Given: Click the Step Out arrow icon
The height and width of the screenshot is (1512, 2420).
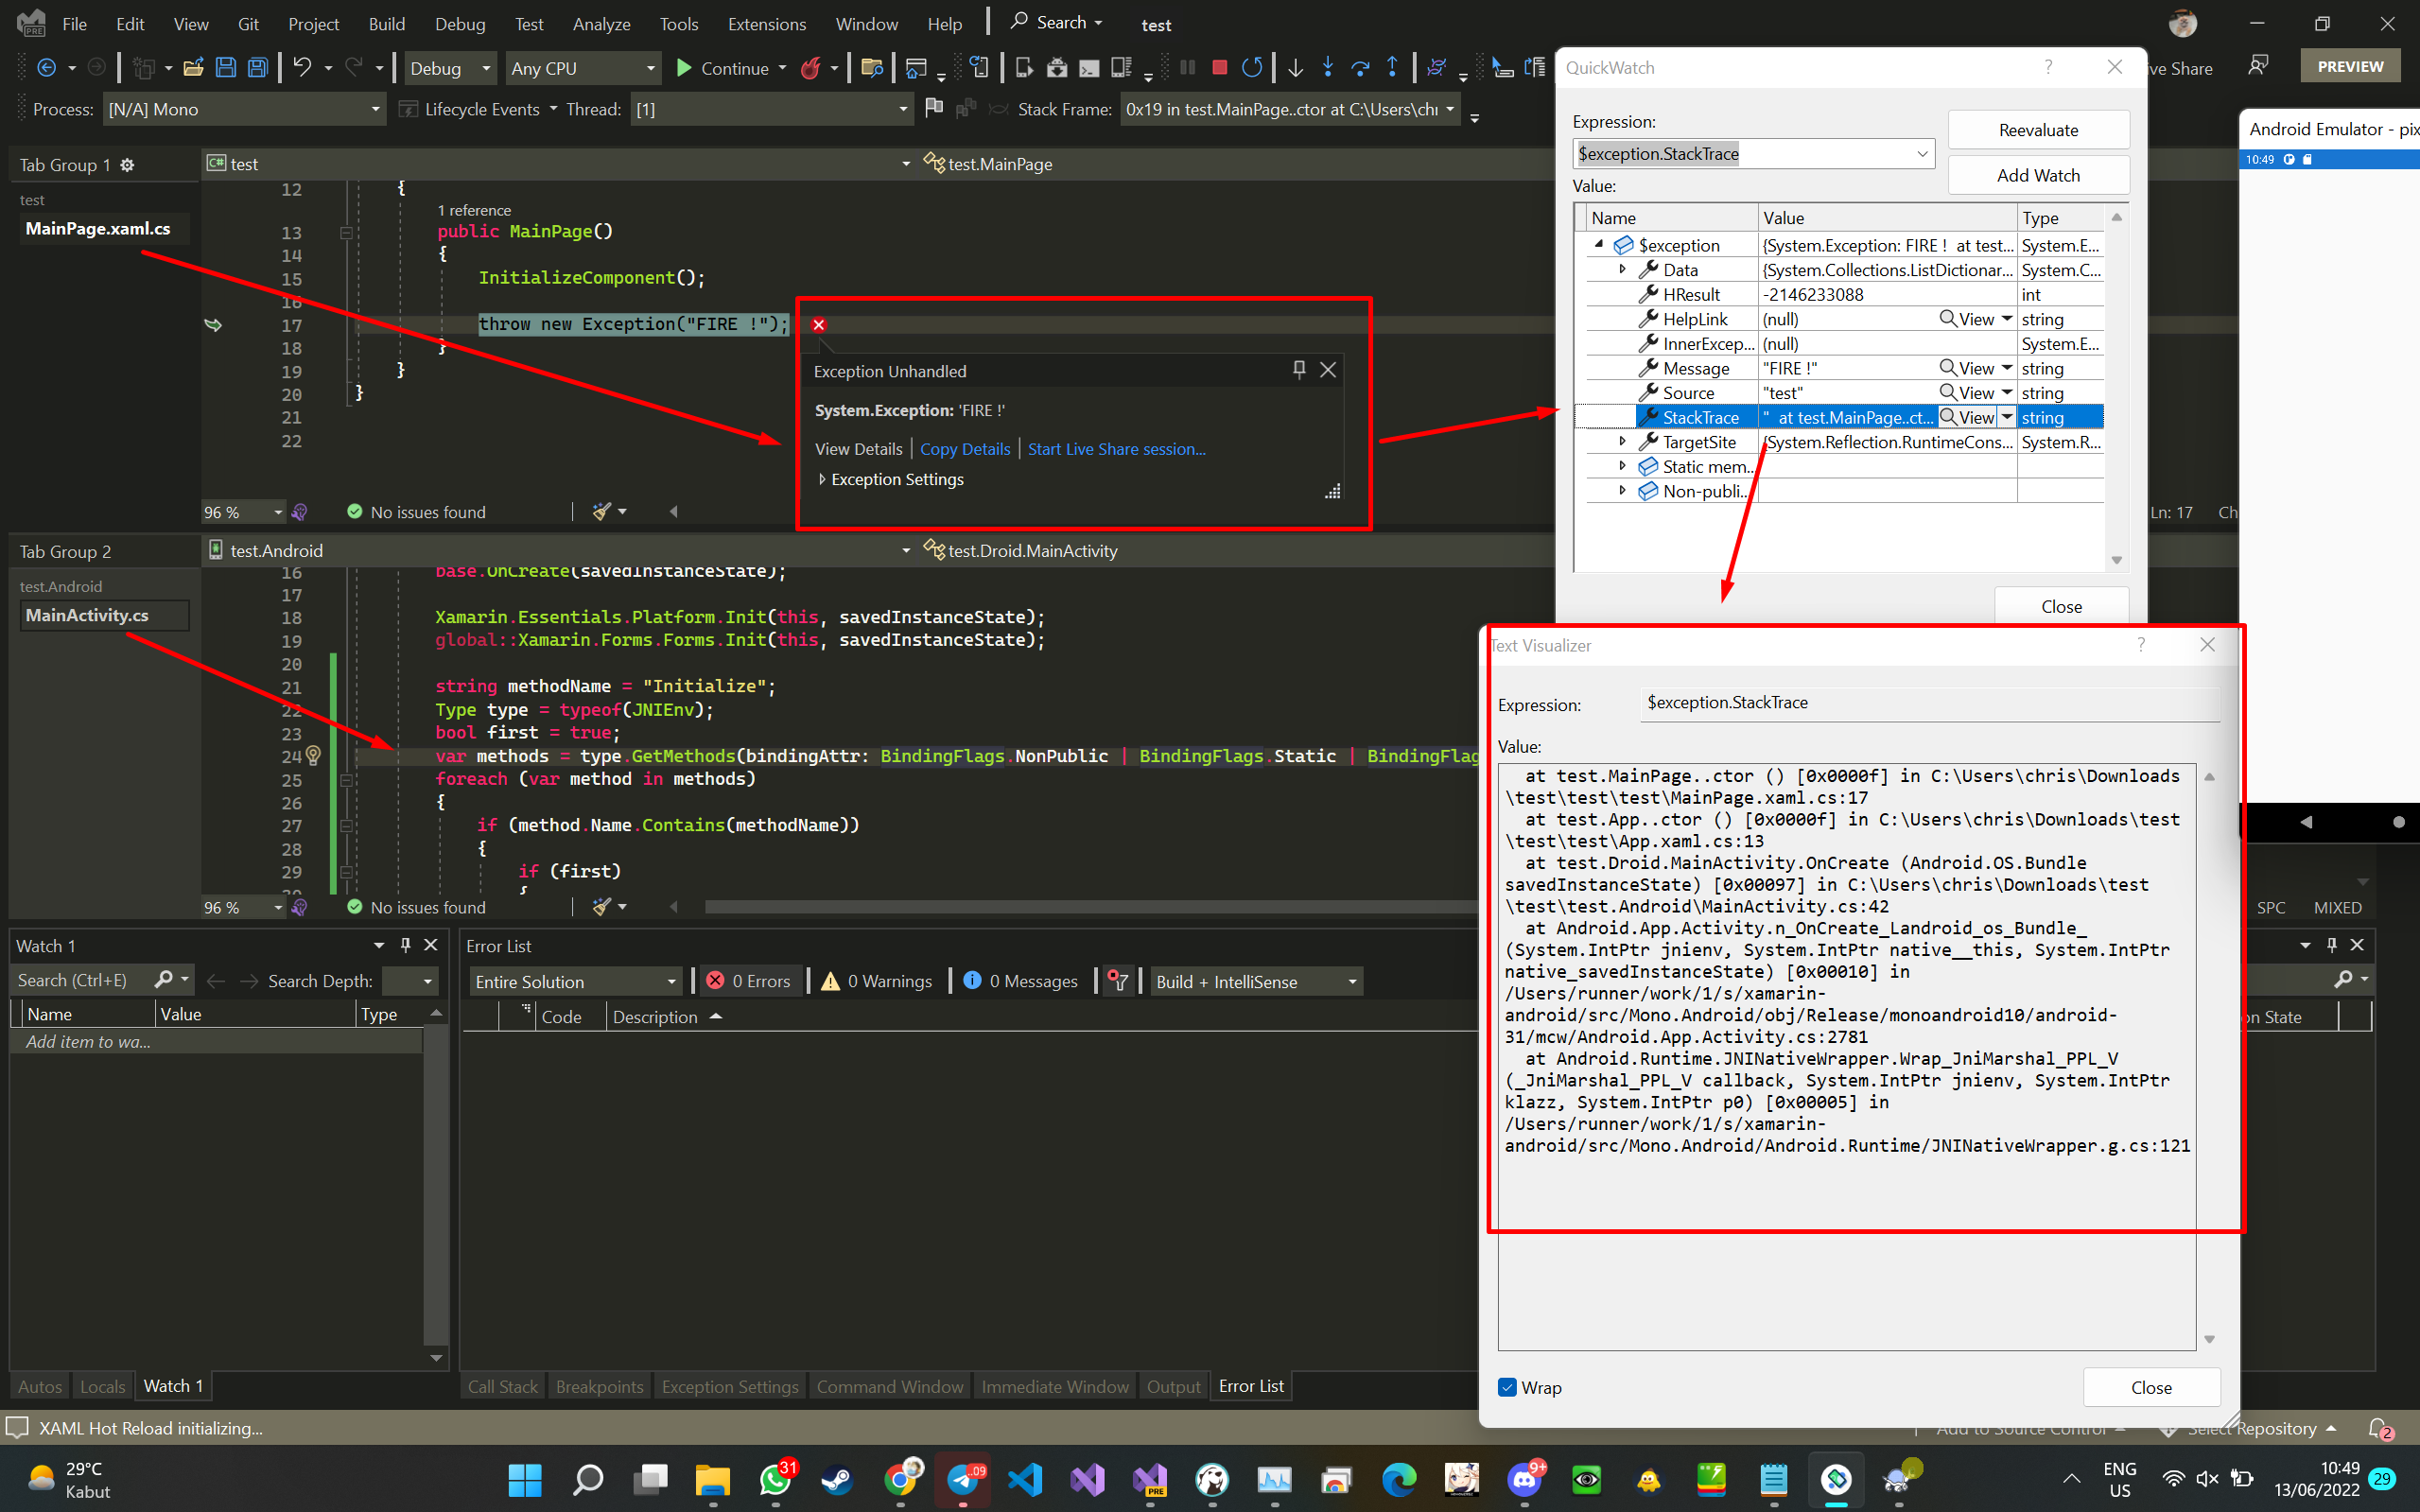Looking at the screenshot, I should [1392, 68].
